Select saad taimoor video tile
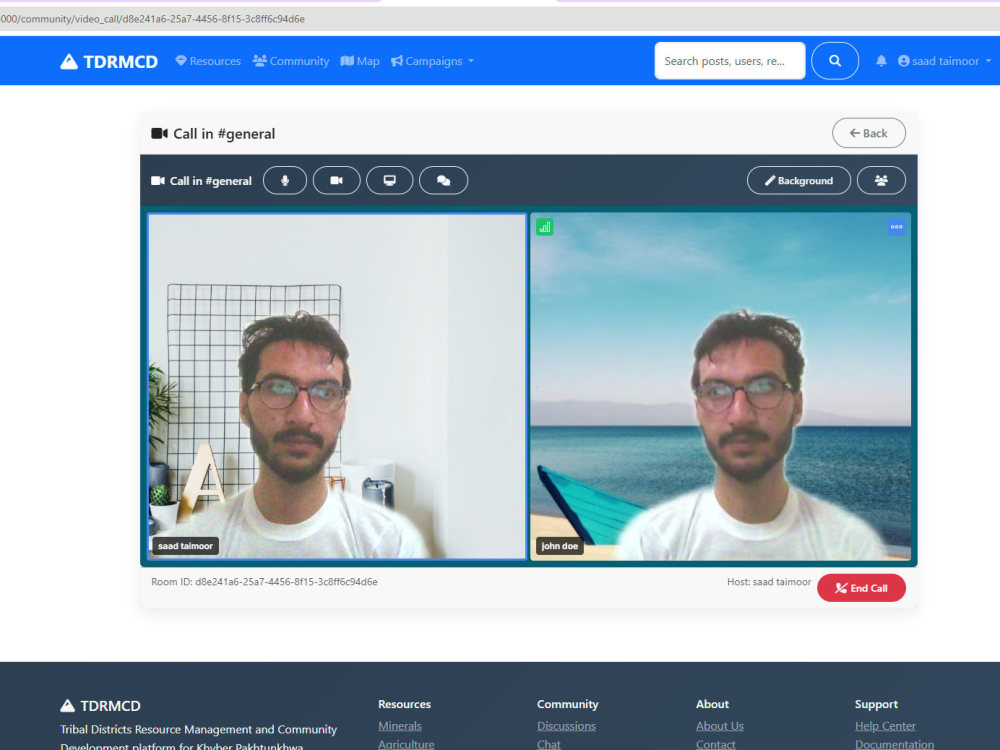This screenshot has width=1000, height=750. tap(337, 386)
